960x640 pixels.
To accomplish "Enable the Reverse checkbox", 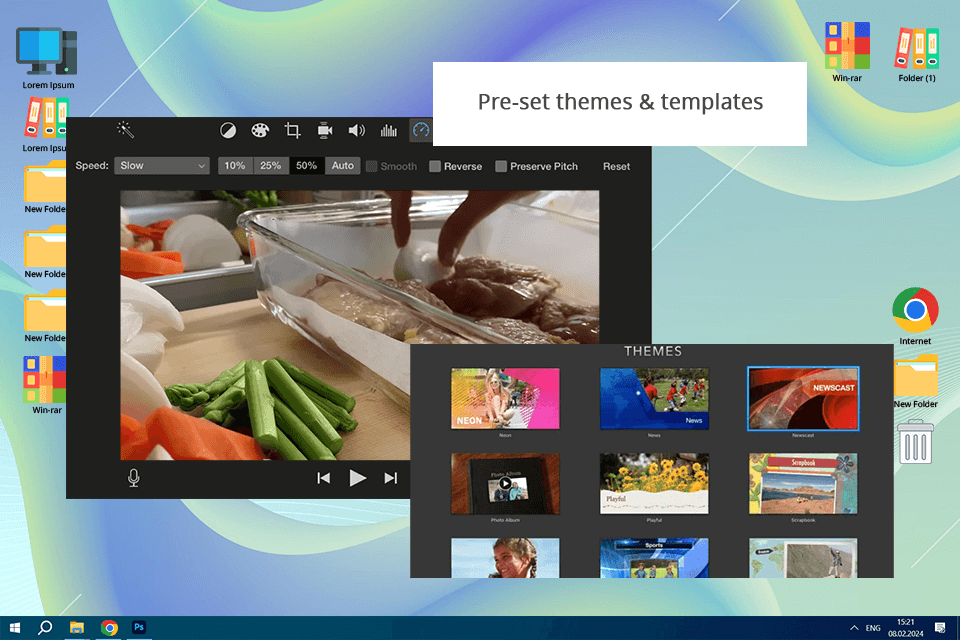I will click(435, 167).
